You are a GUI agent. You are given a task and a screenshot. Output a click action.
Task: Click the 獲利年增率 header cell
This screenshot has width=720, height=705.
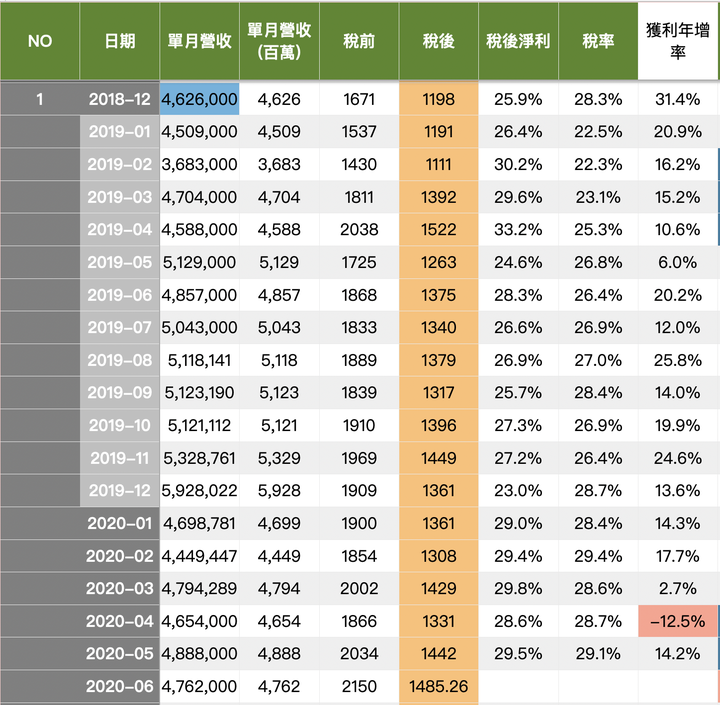[x=678, y=41]
